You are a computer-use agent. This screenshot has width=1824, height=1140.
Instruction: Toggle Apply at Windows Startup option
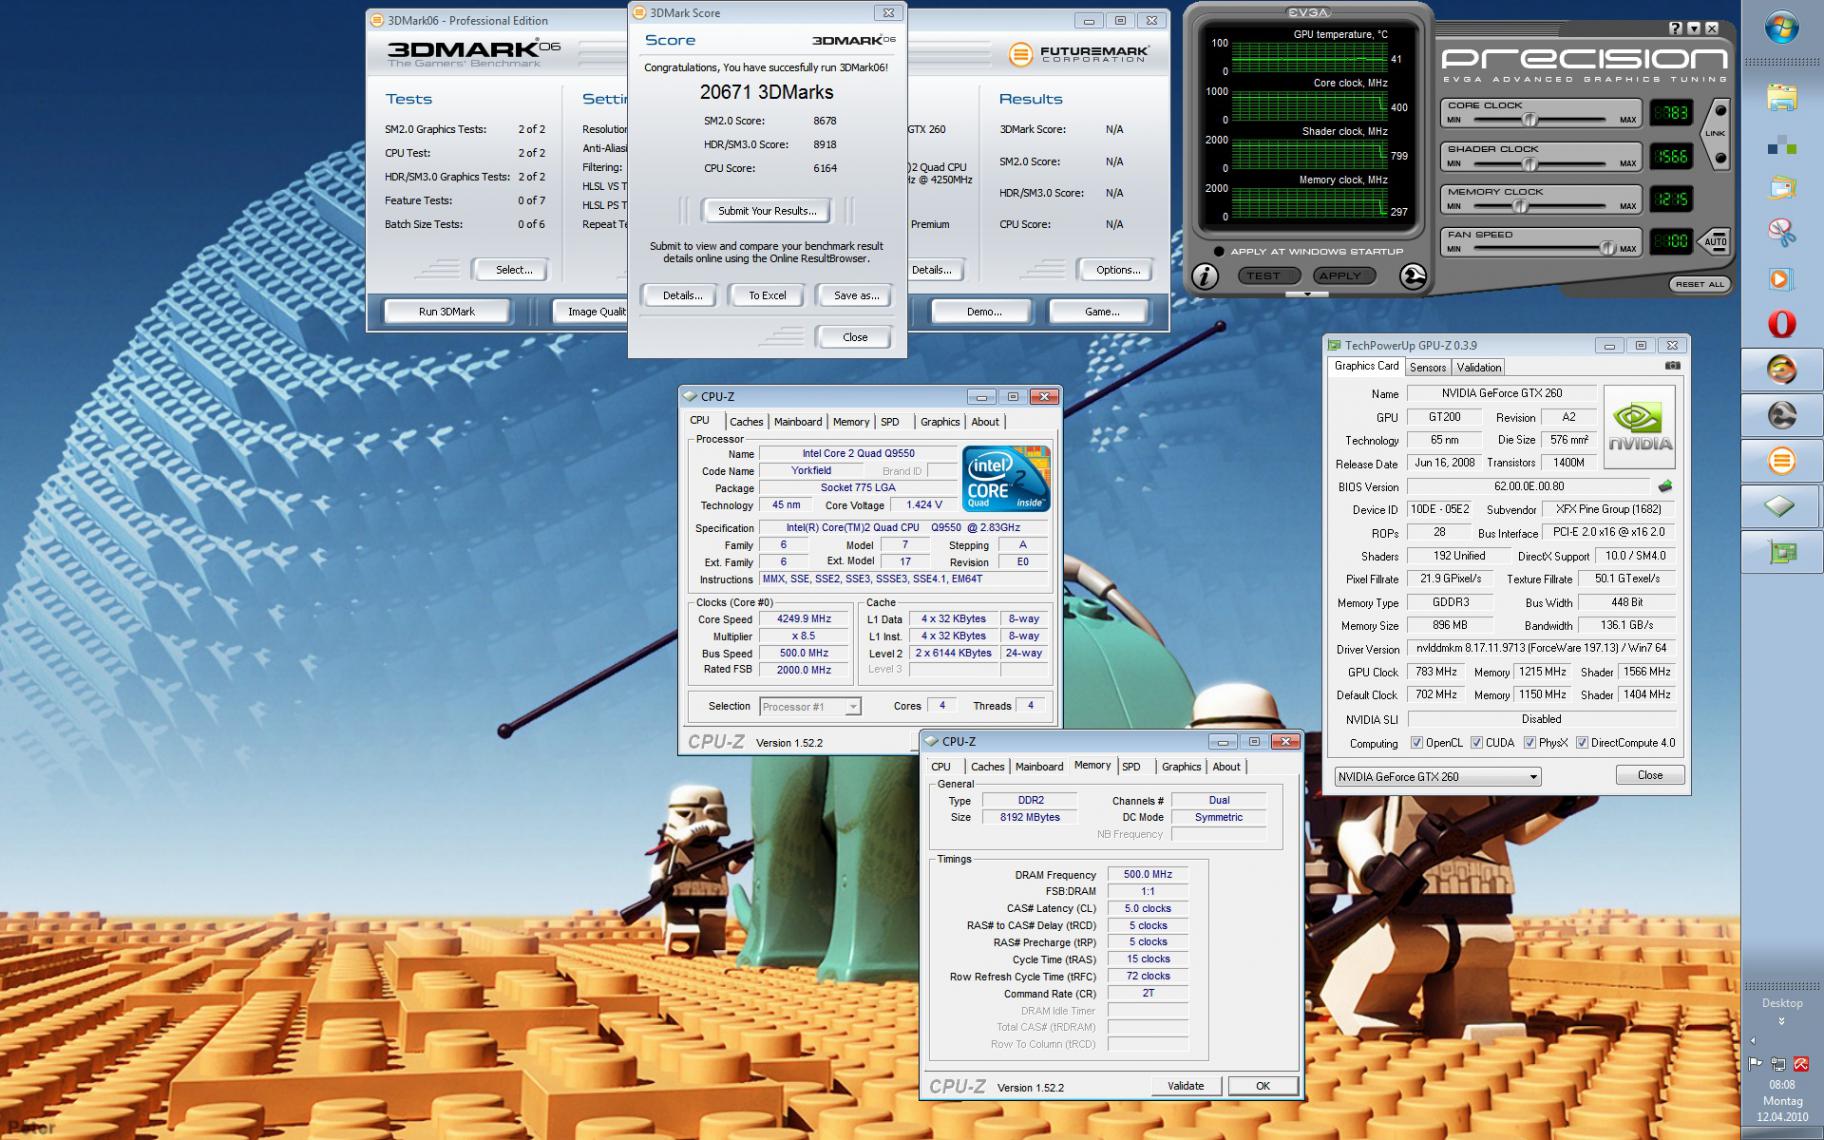pyautogui.click(x=1218, y=252)
